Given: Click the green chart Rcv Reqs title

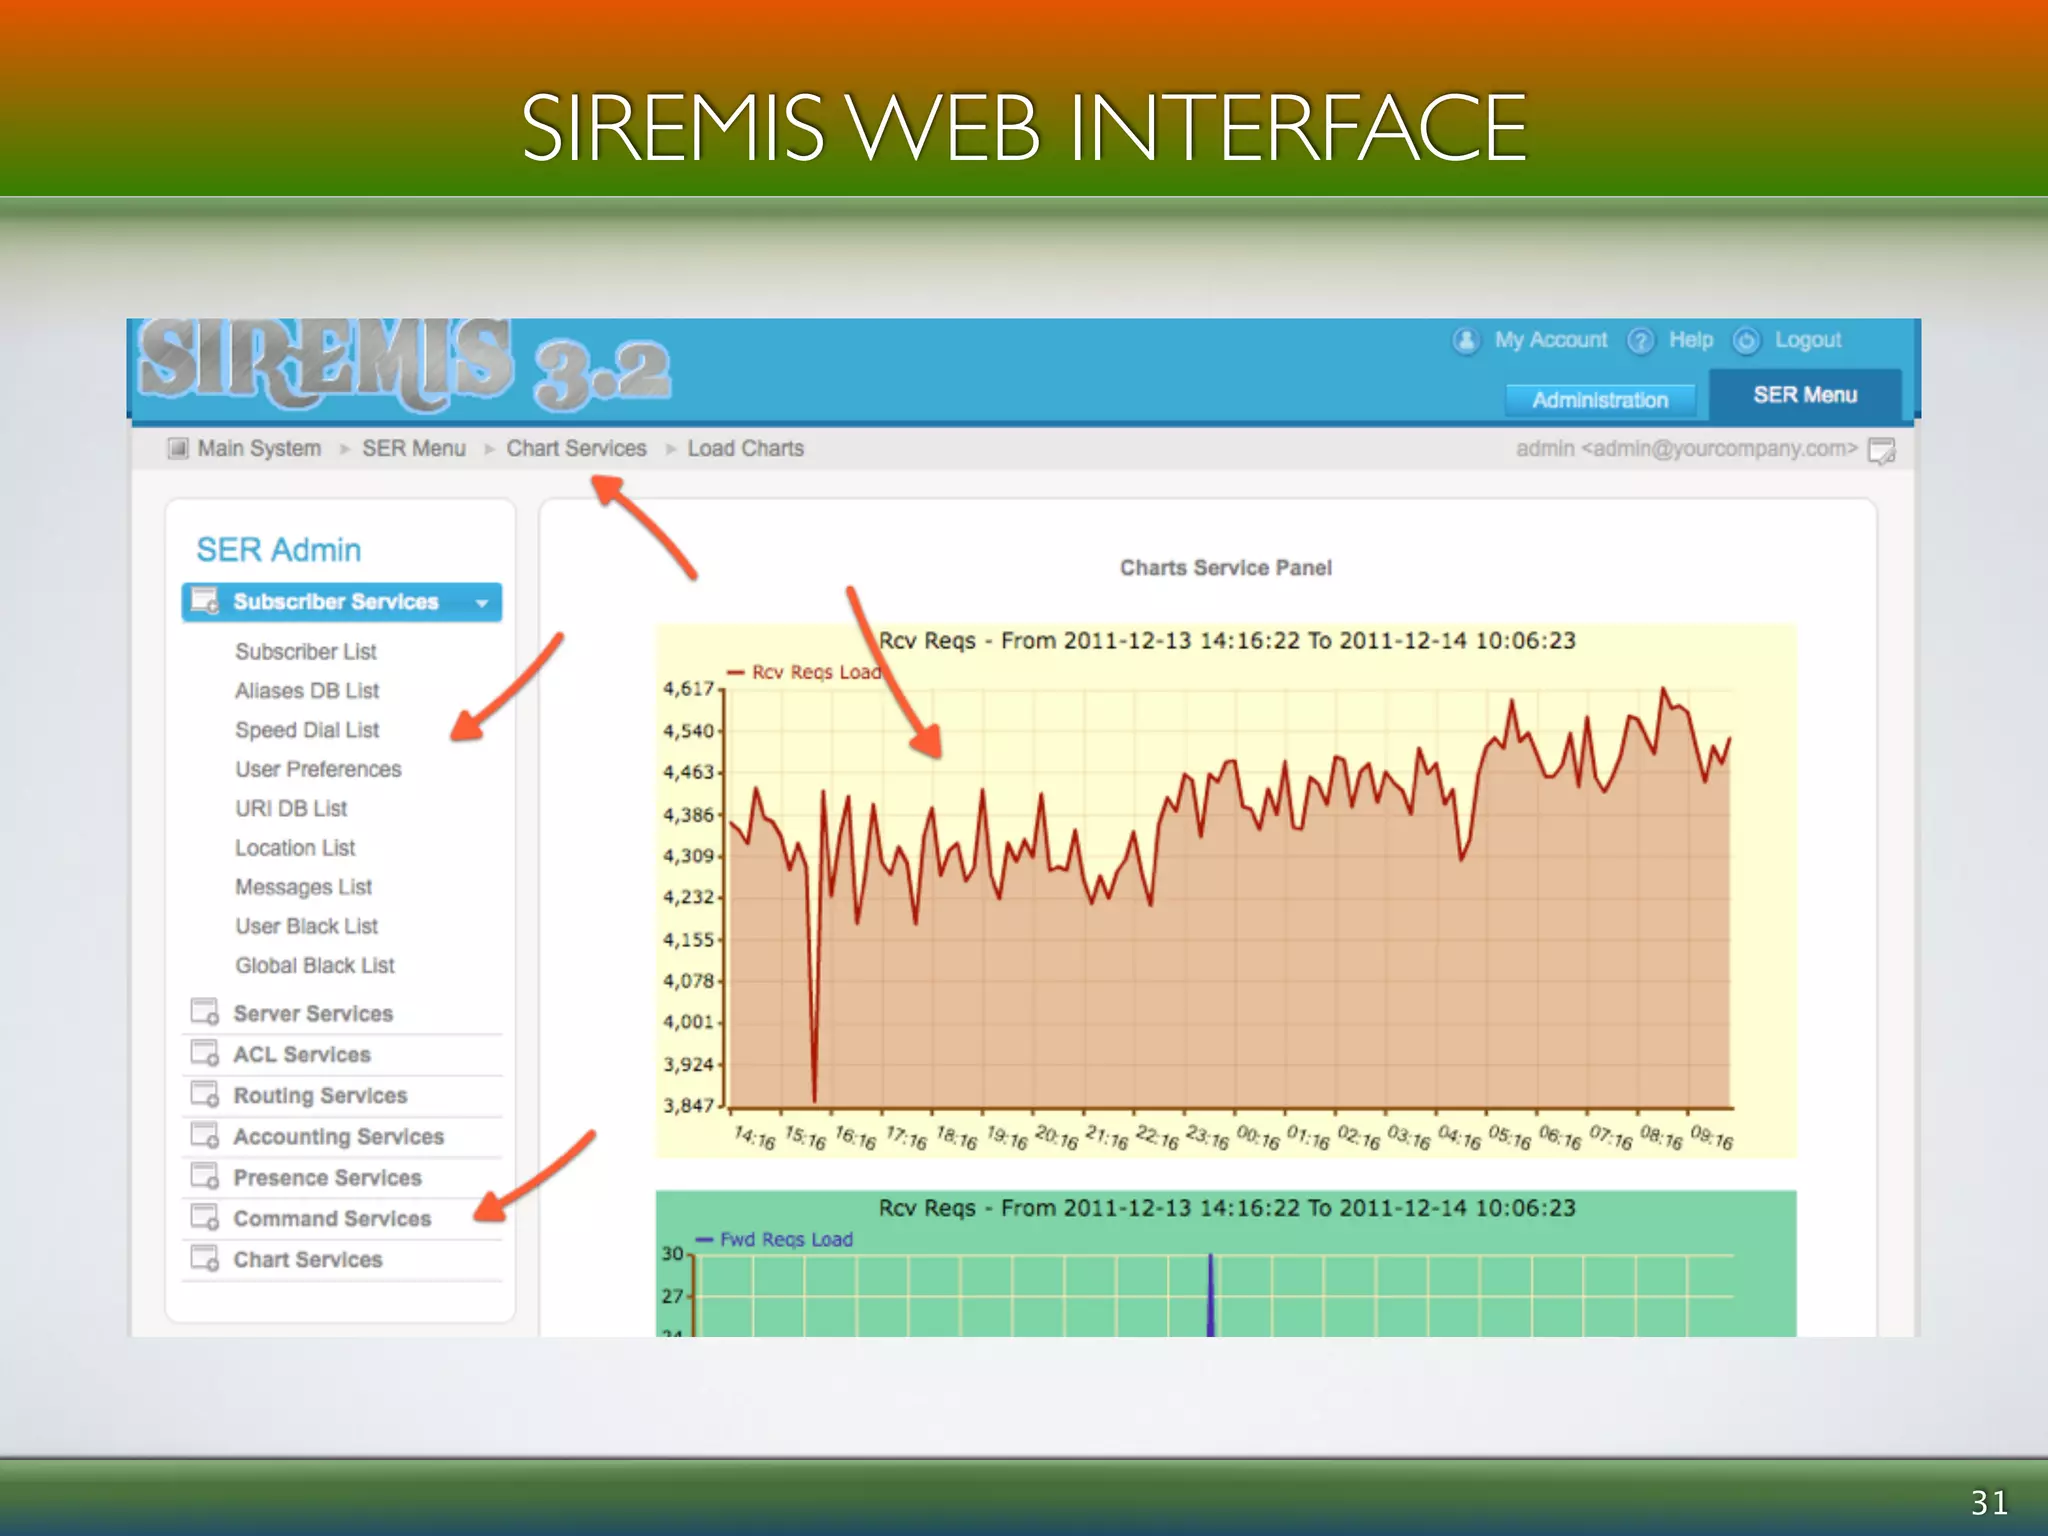Looking at the screenshot, I should pos(1227,1208).
